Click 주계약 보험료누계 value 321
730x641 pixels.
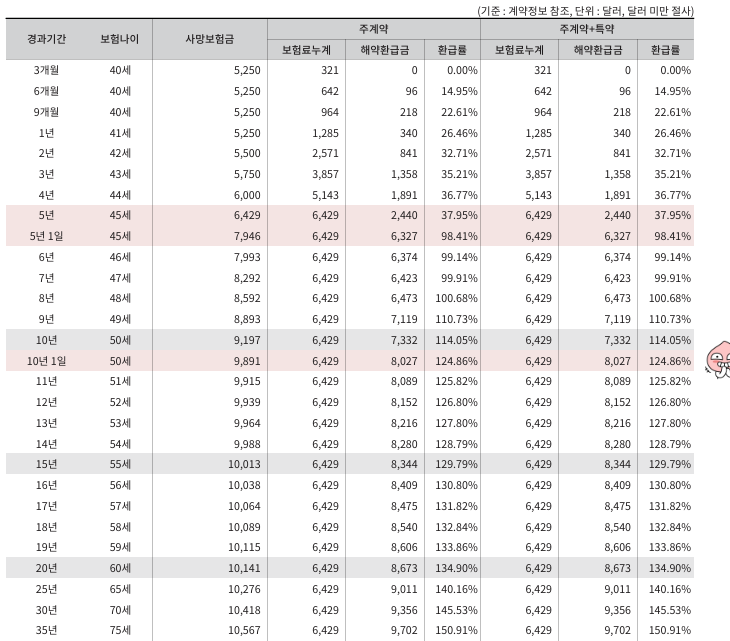[330, 70]
